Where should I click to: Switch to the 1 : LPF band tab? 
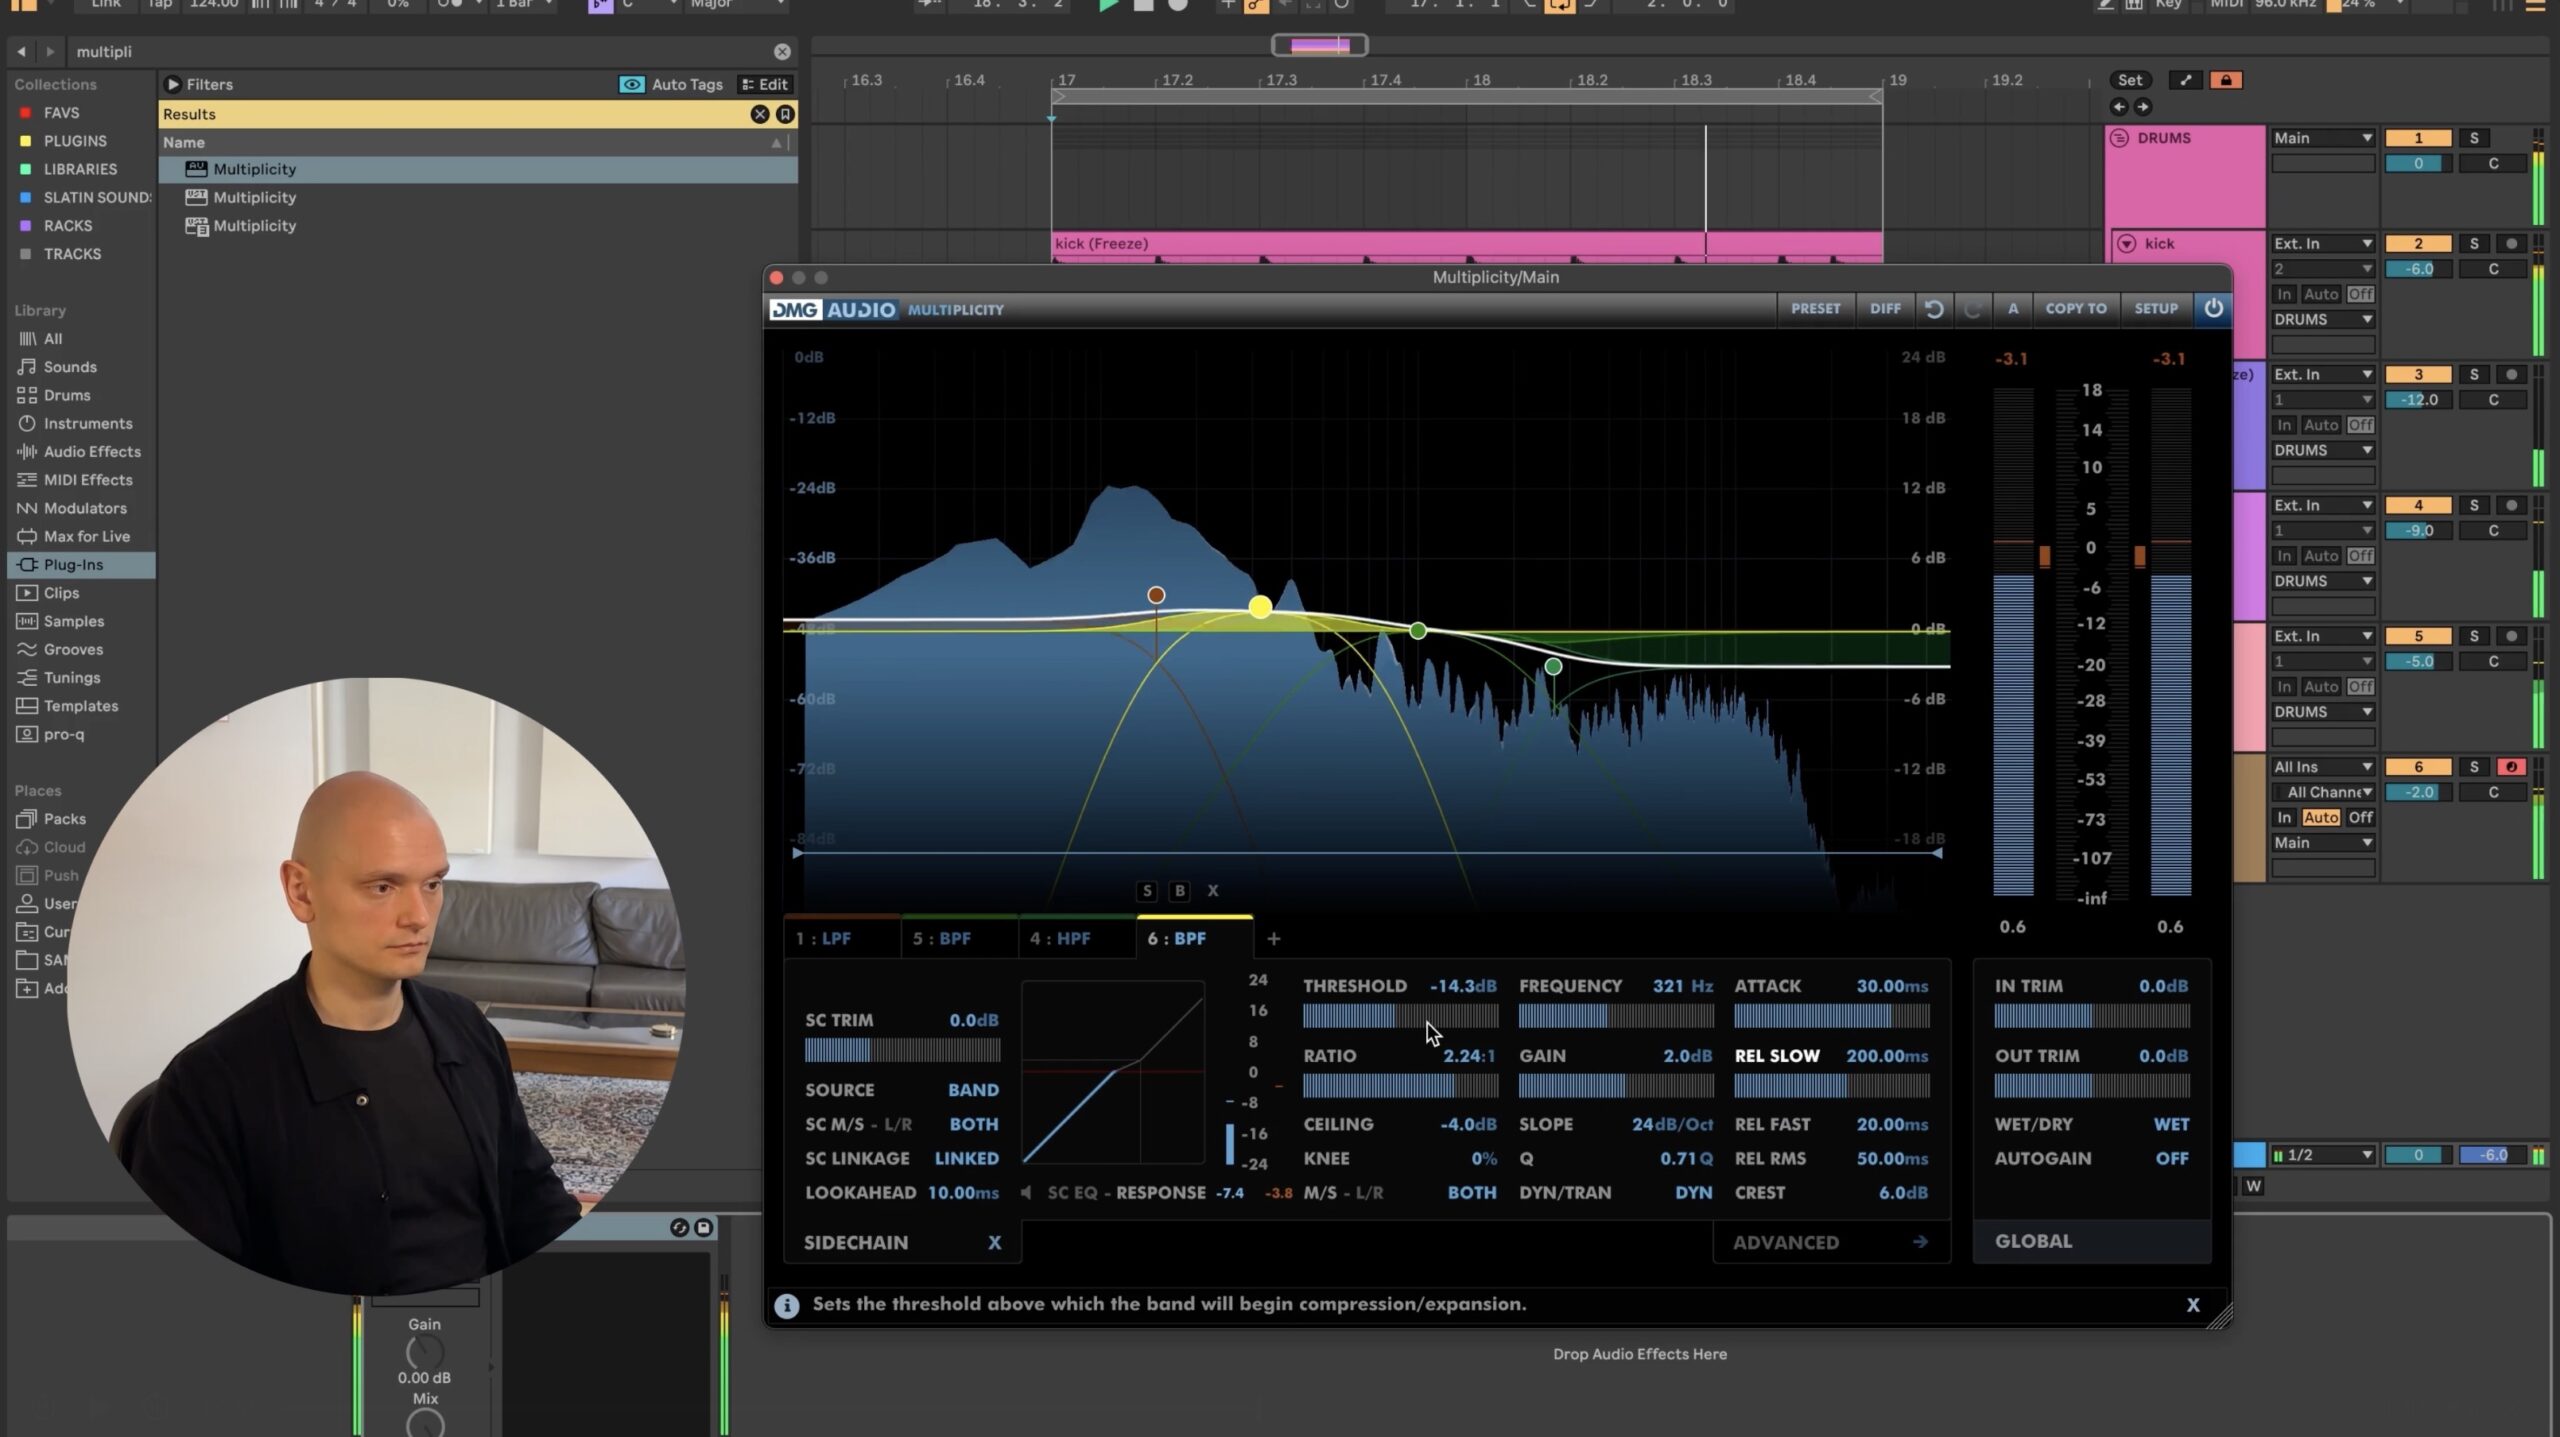[843, 938]
